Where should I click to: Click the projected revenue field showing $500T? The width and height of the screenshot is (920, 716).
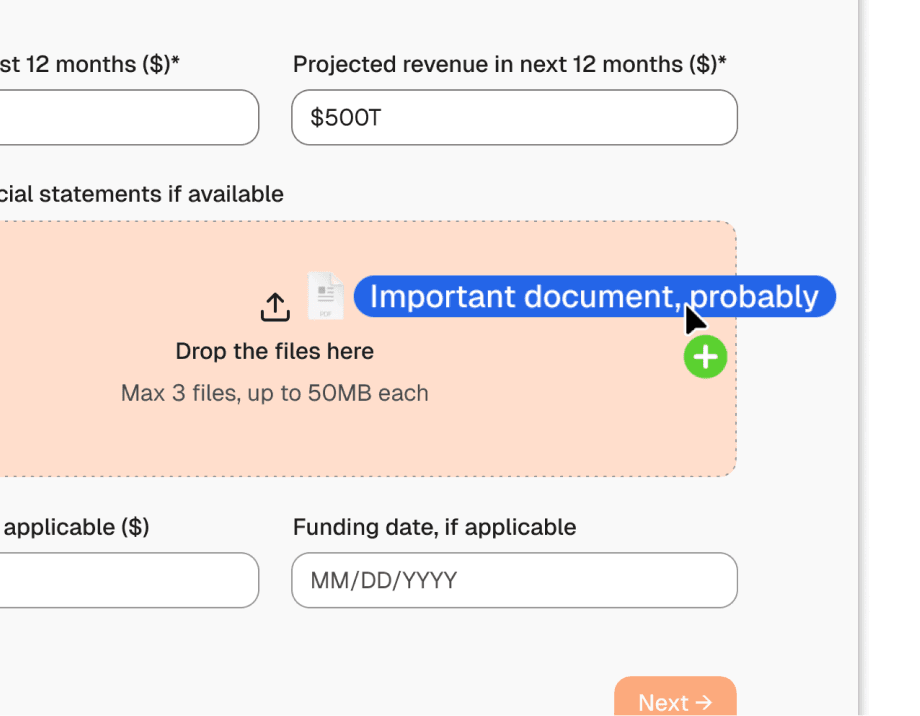pyautogui.click(x=514, y=117)
